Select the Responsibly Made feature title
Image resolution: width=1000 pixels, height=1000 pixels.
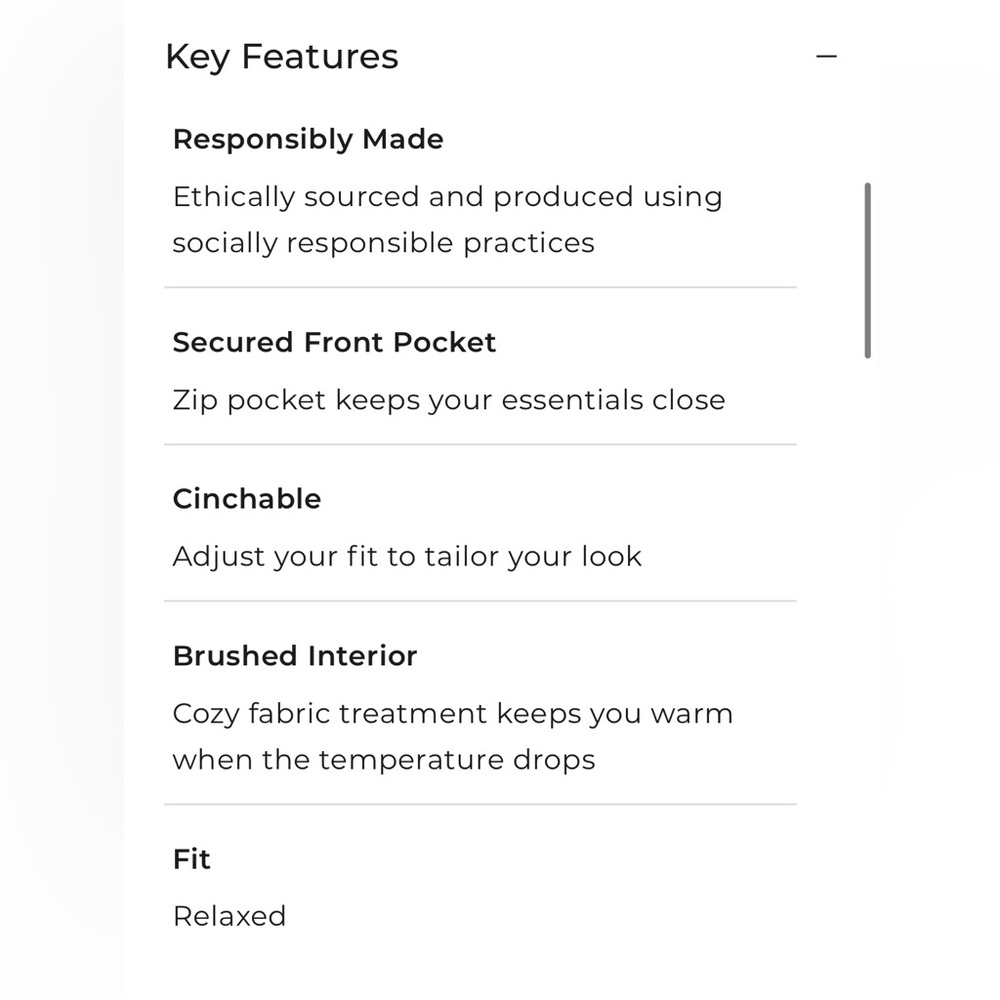point(308,140)
